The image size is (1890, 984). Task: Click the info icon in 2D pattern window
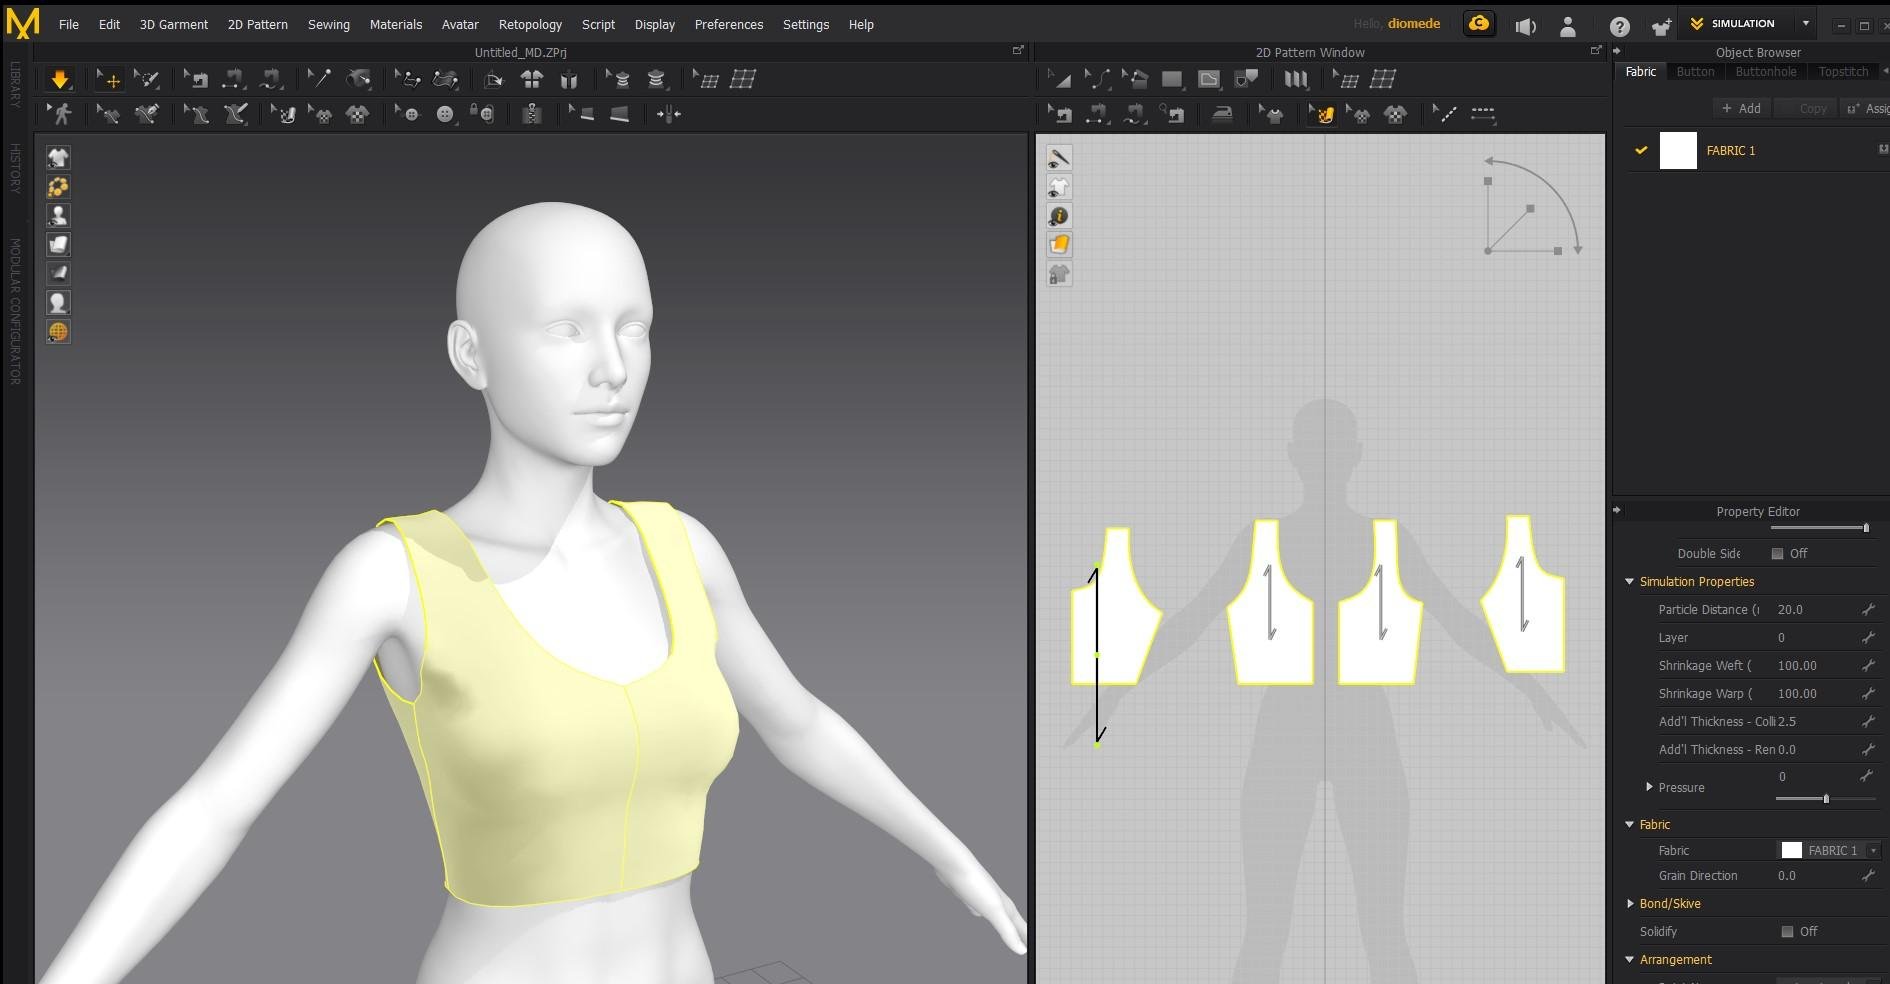(x=1059, y=216)
